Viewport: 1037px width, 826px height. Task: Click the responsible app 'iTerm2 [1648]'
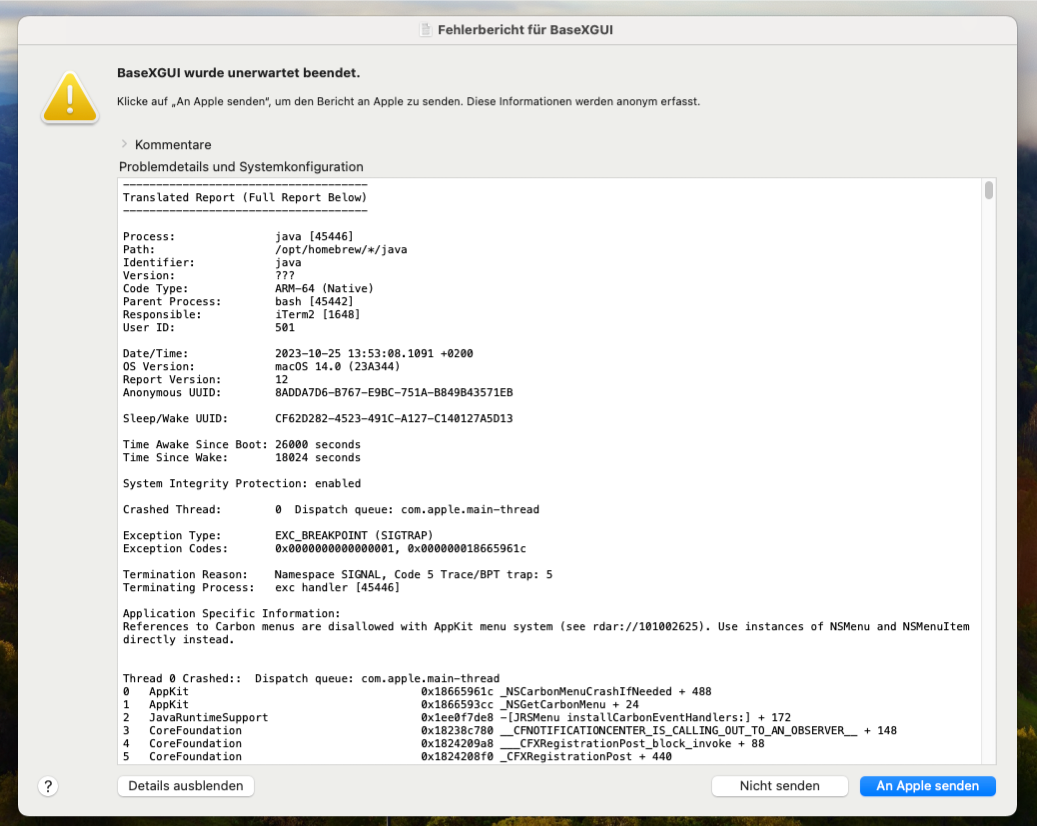317,314
